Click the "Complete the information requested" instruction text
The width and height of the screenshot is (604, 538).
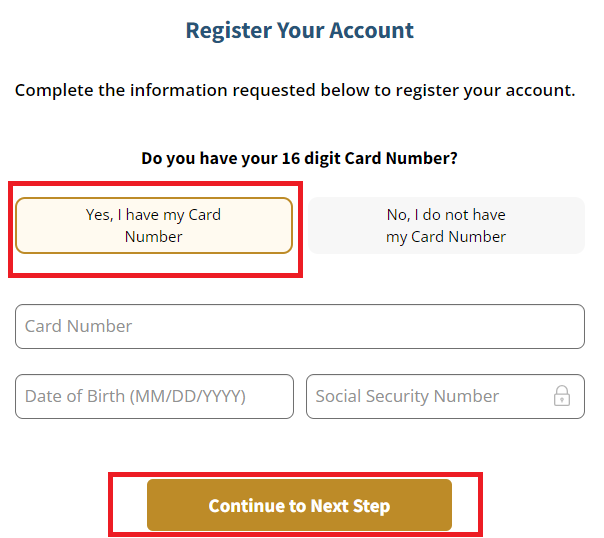(x=295, y=90)
